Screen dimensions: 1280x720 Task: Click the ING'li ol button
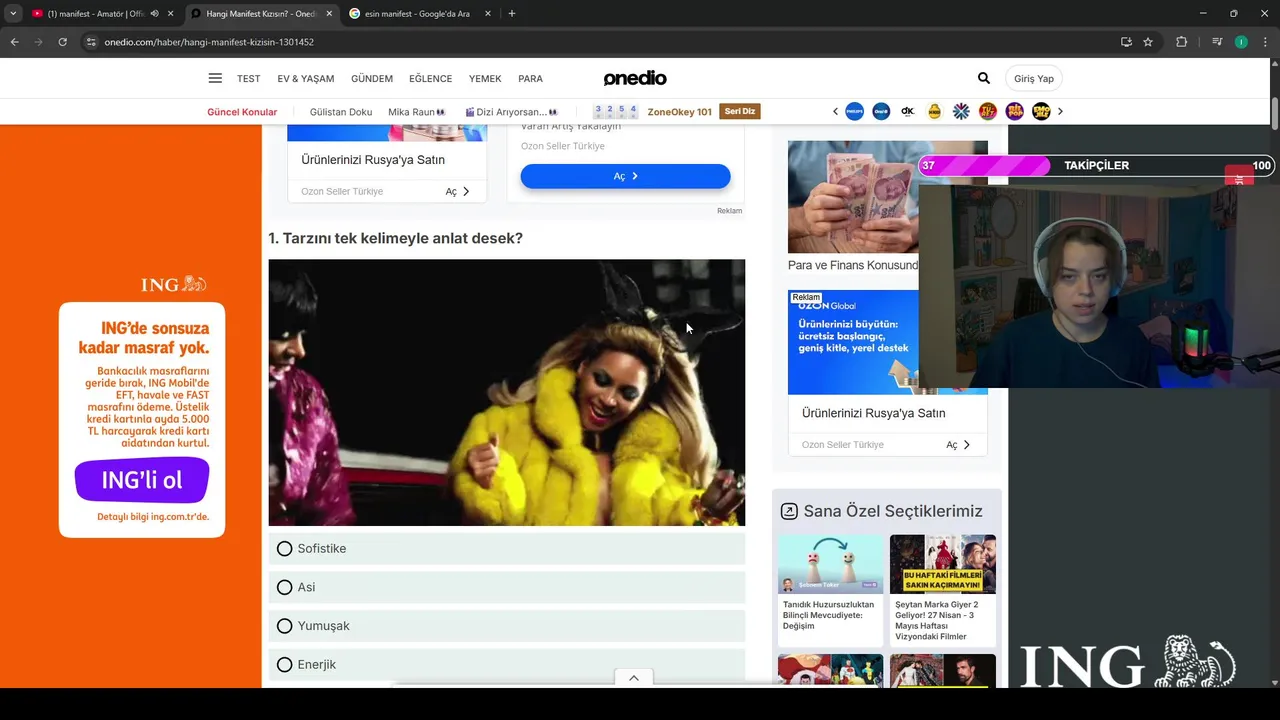(x=142, y=480)
